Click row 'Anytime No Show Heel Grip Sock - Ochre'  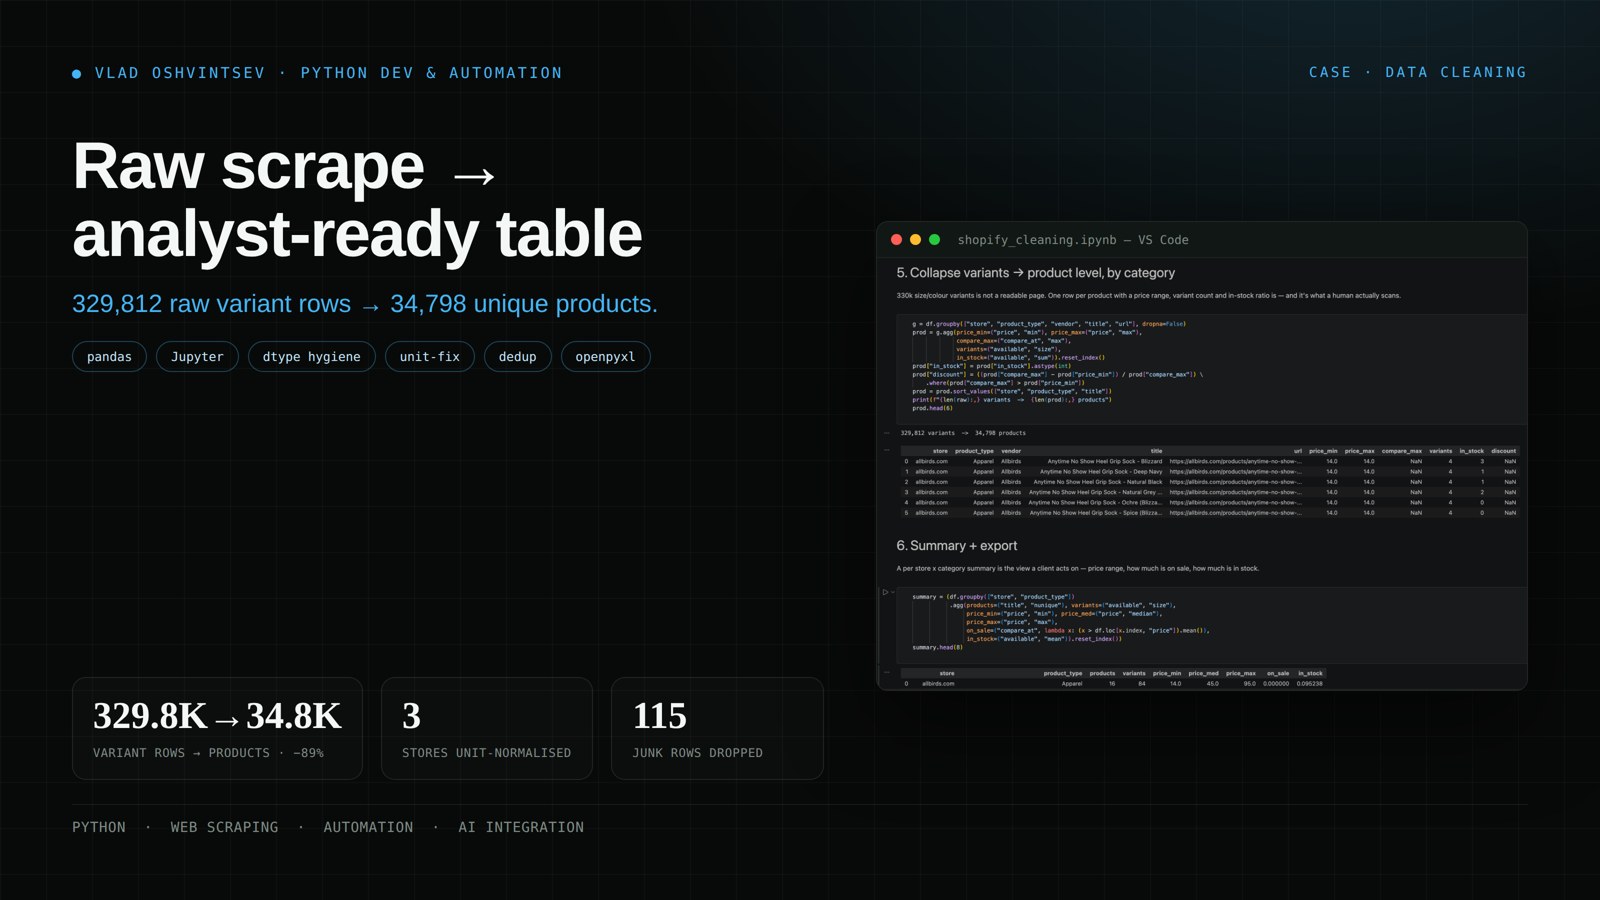(x=1210, y=502)
